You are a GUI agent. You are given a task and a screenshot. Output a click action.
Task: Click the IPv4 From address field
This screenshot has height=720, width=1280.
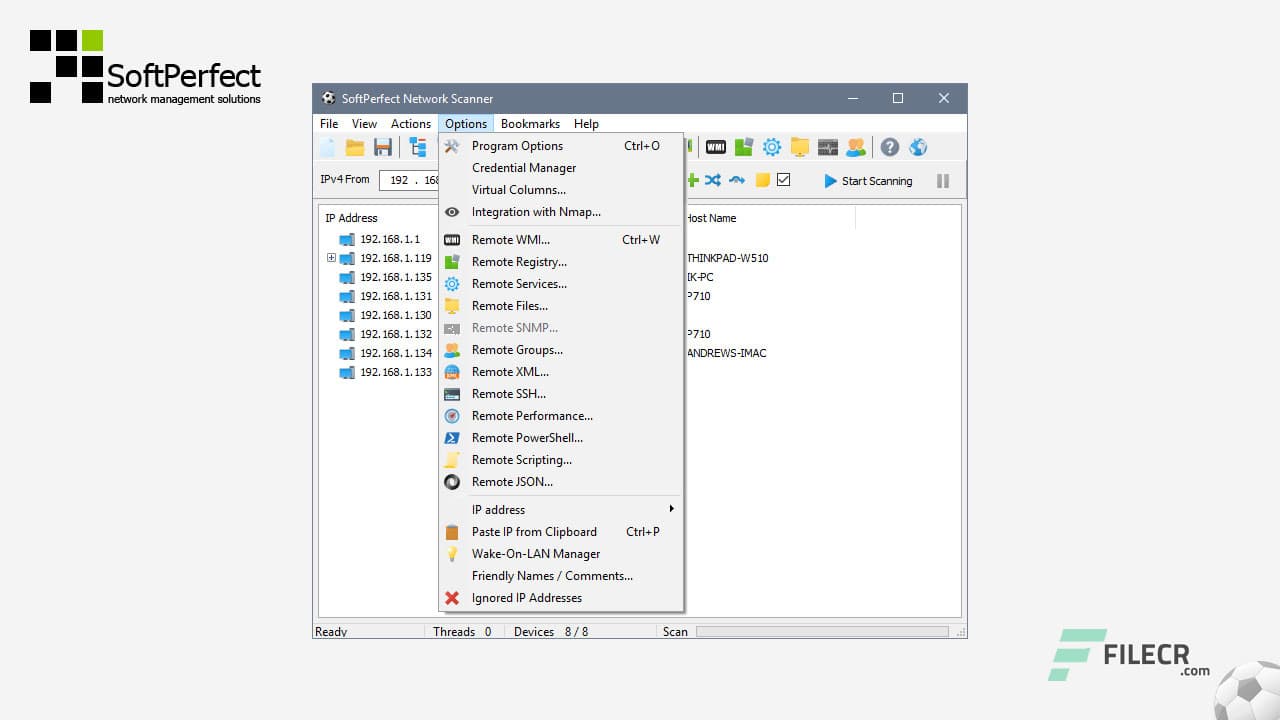pos(410,181)
